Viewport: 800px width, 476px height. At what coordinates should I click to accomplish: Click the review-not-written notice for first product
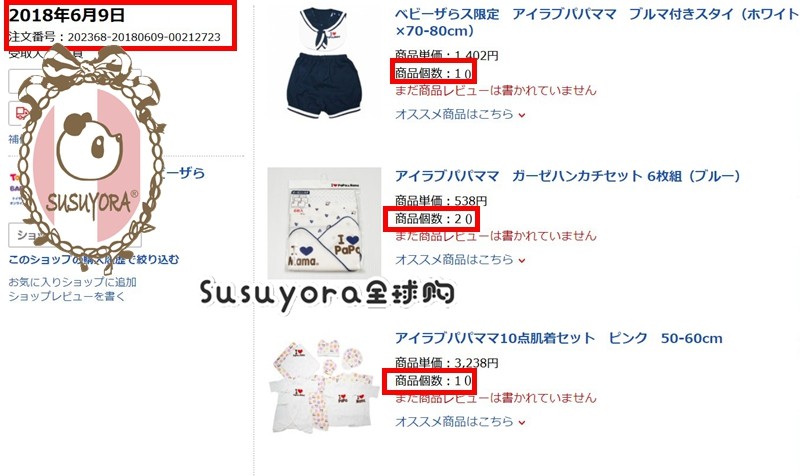pos(495,90)
